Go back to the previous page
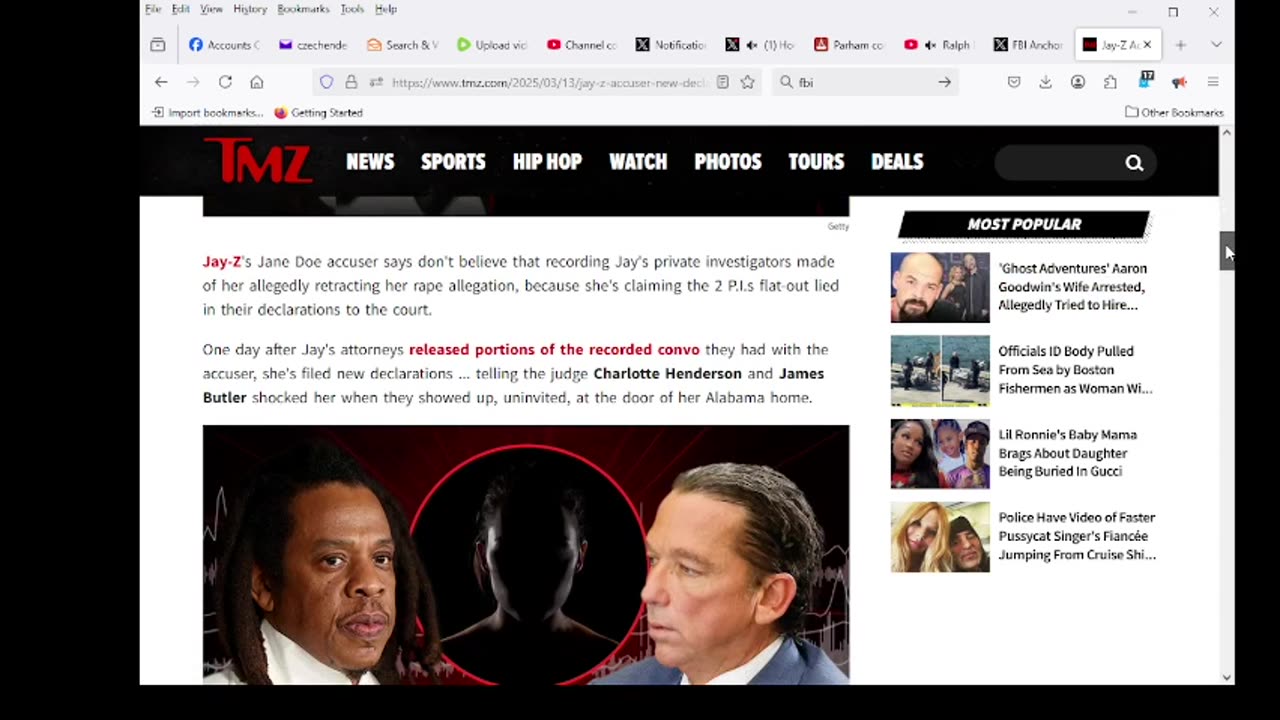The width and height of the screenshot is (1280, 720). pyautogui.click(x=161, y=82)
